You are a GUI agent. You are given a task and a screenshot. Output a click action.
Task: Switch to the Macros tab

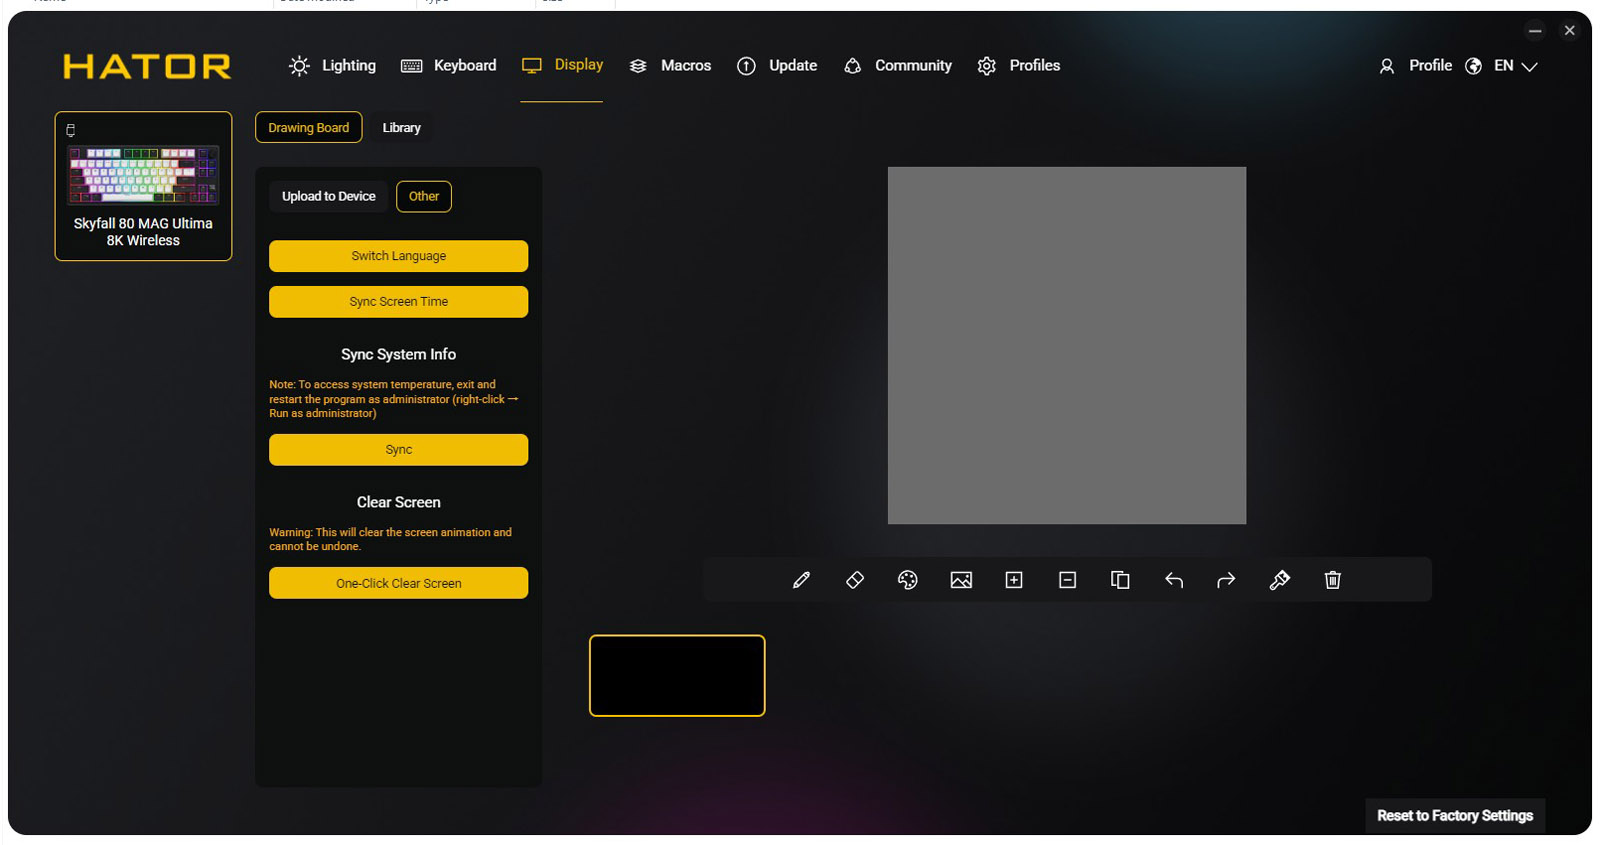point(671,66)
